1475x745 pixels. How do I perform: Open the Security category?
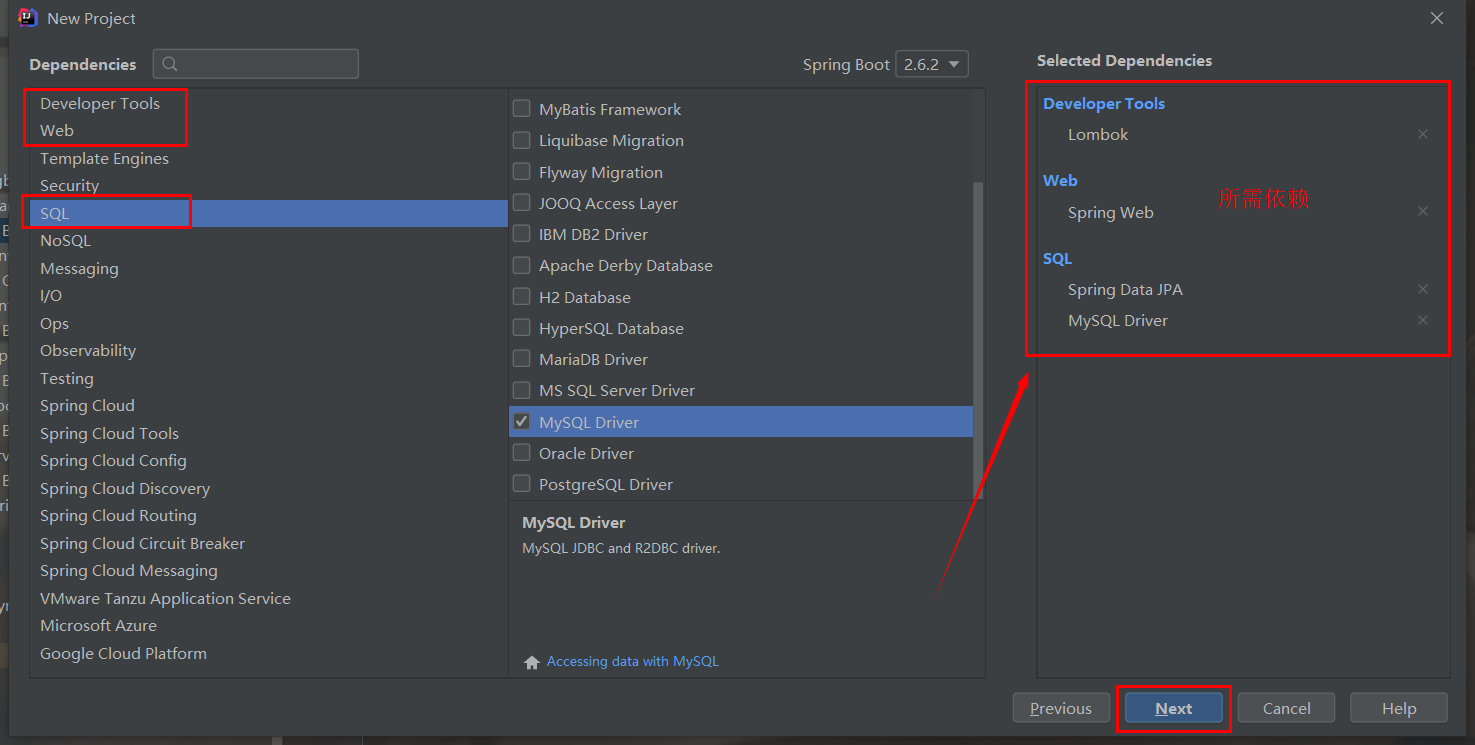point(269,185)
